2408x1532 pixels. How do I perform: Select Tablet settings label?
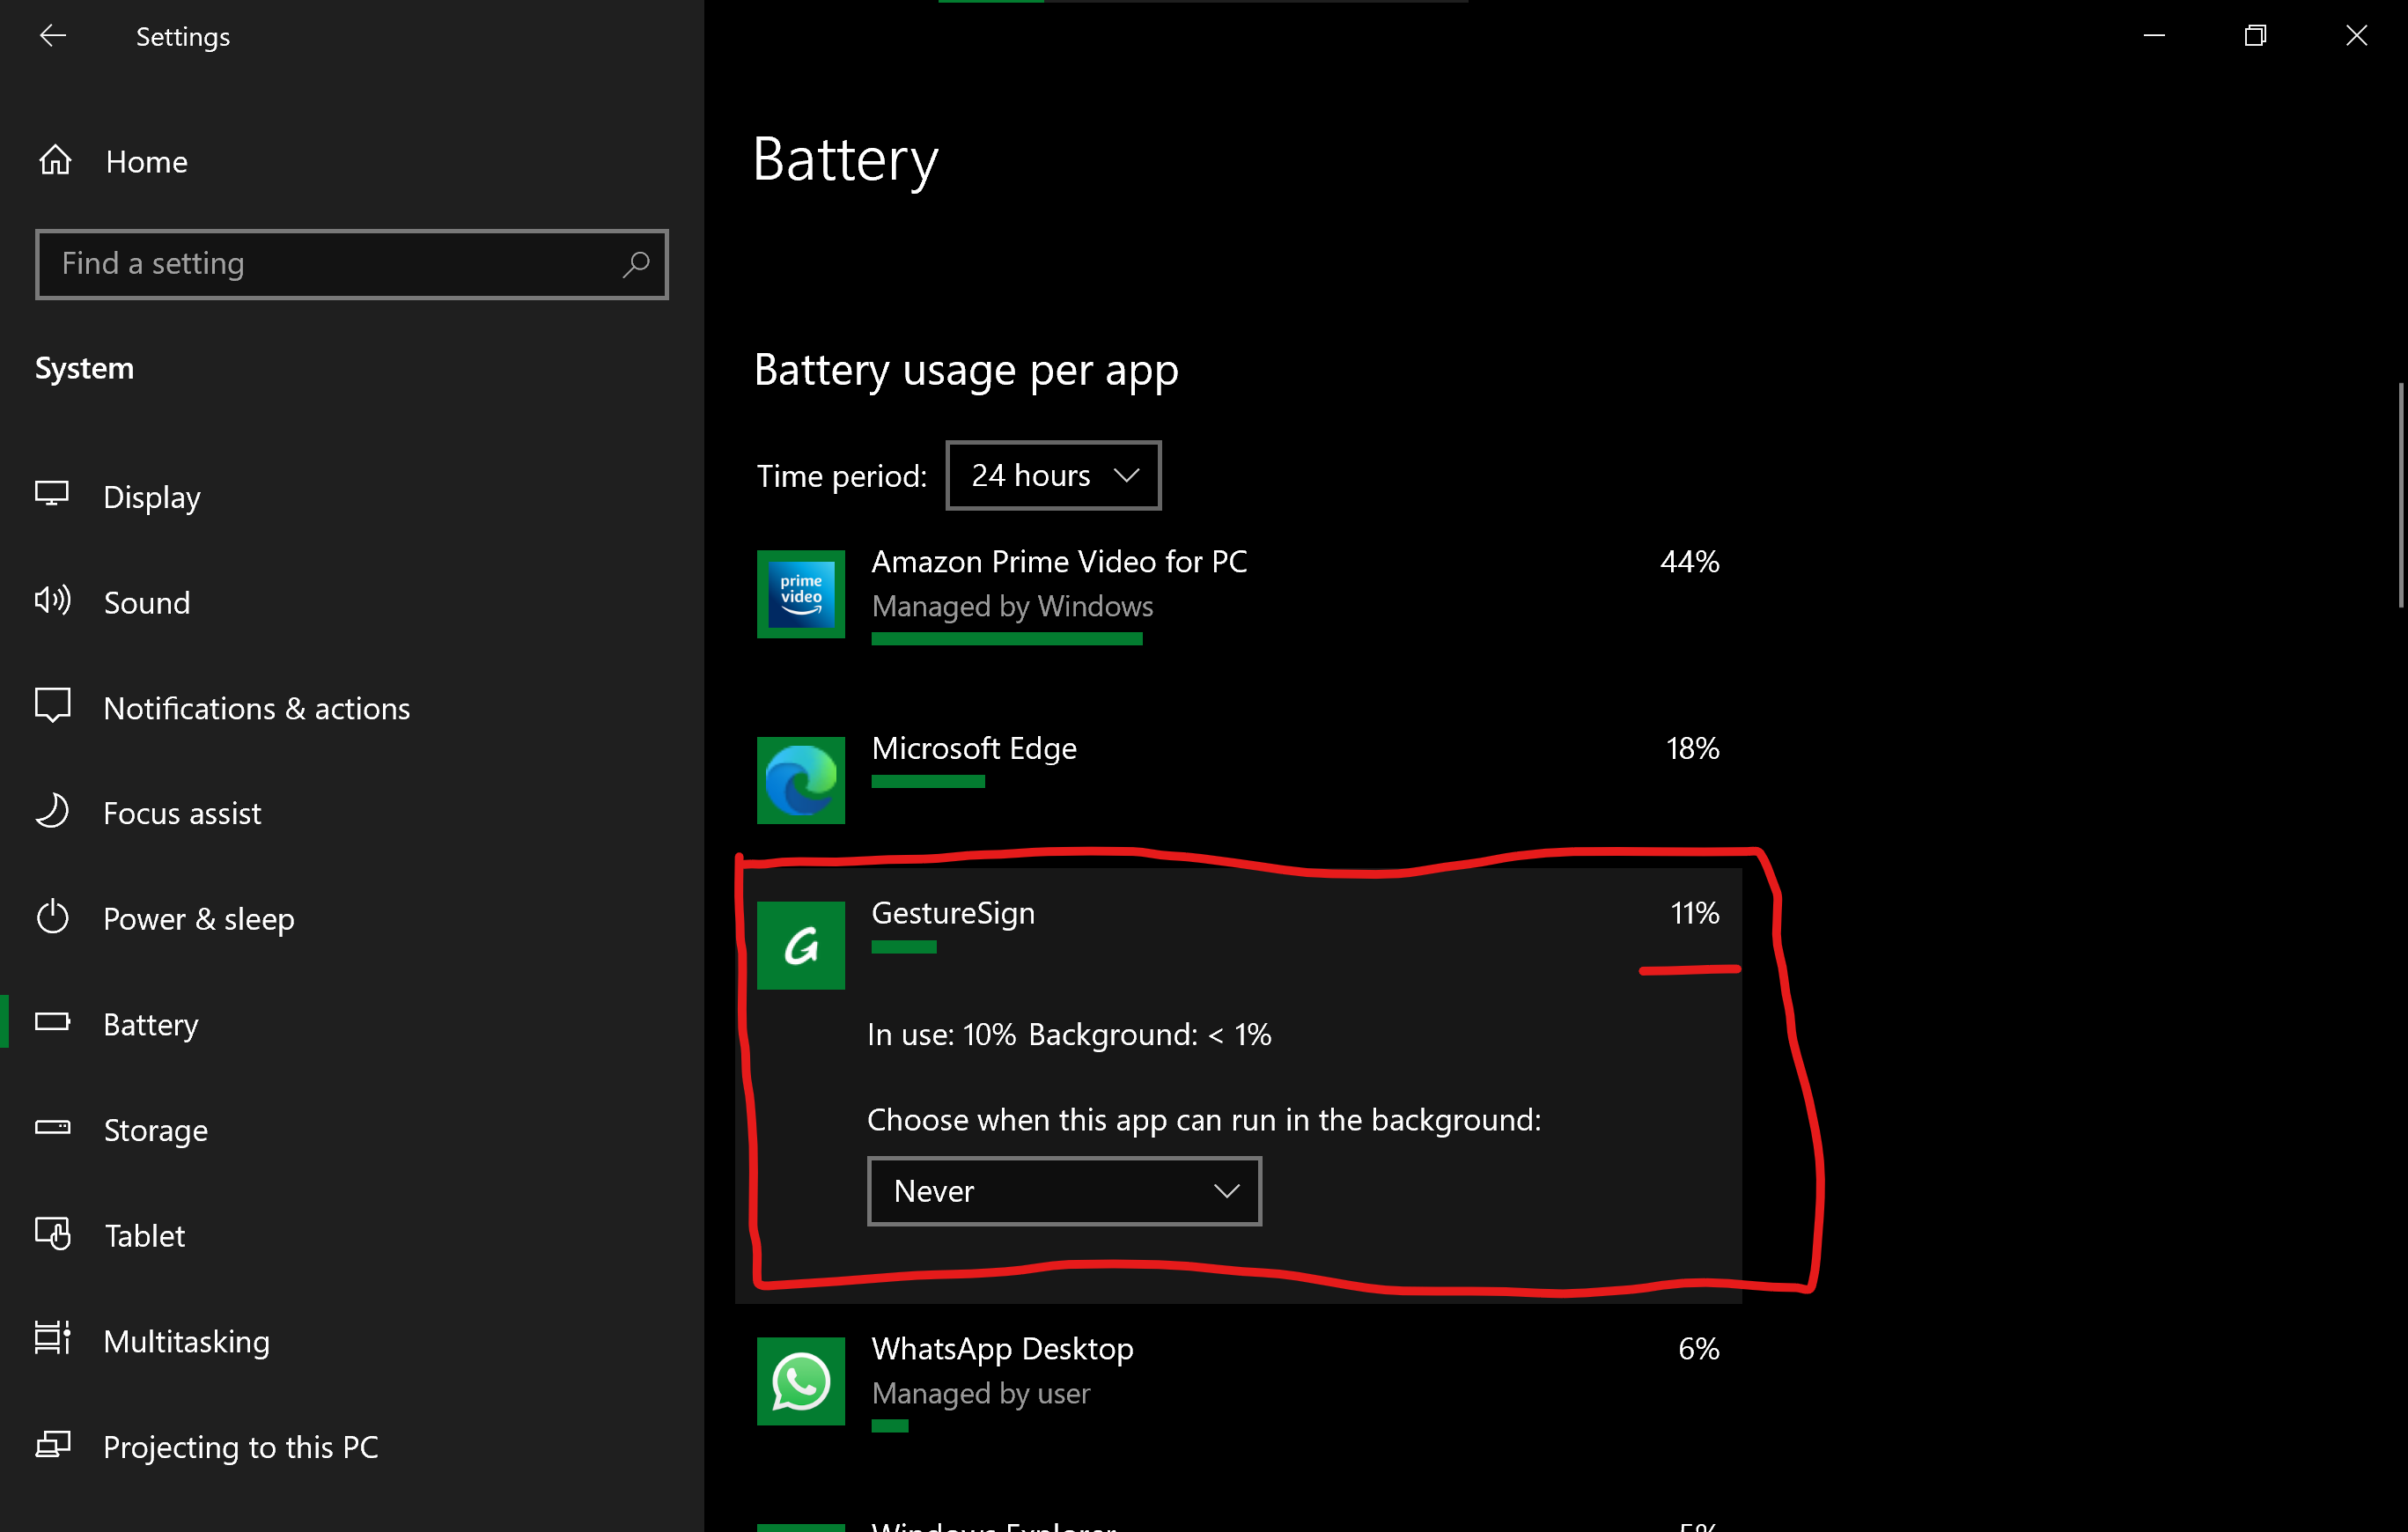pyautogui.click(x=145, y=1236)
